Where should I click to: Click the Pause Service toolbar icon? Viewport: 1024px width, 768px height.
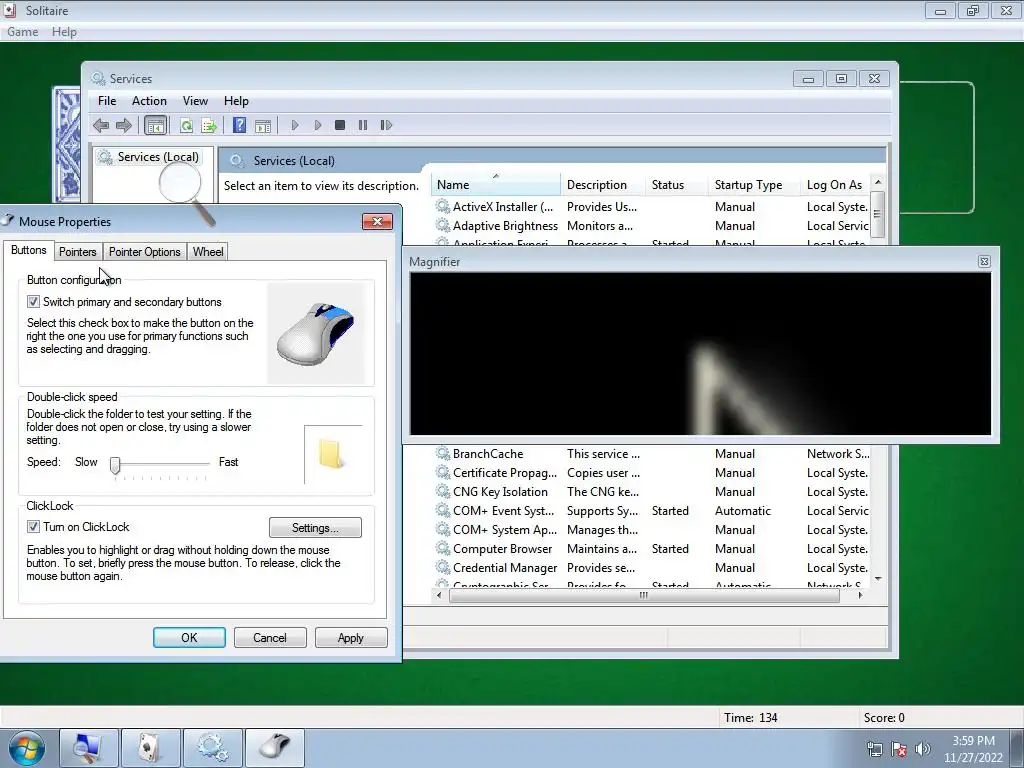[362, 125]
